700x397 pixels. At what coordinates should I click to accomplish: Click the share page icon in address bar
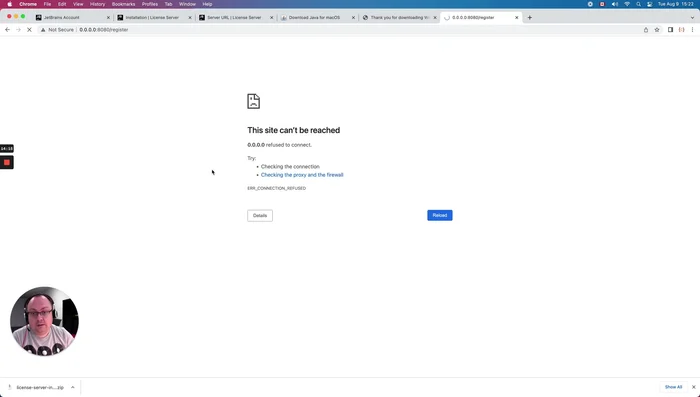(x=646, y=29)
